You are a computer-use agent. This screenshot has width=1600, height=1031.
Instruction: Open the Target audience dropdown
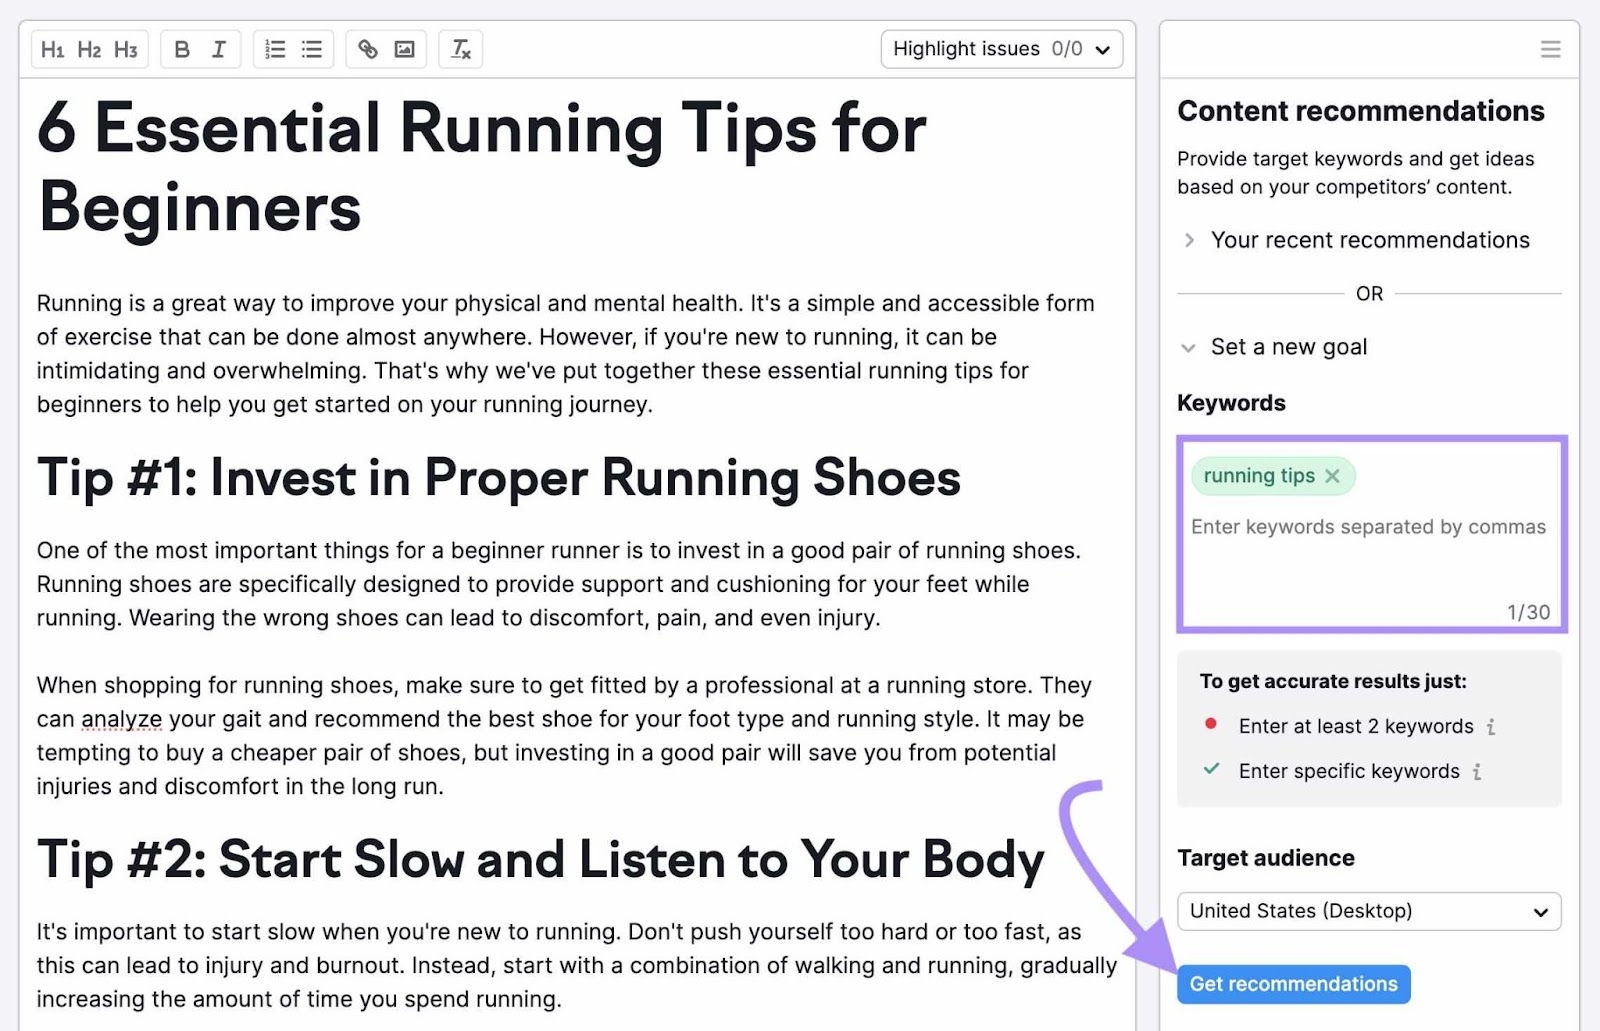[1368, 911]
